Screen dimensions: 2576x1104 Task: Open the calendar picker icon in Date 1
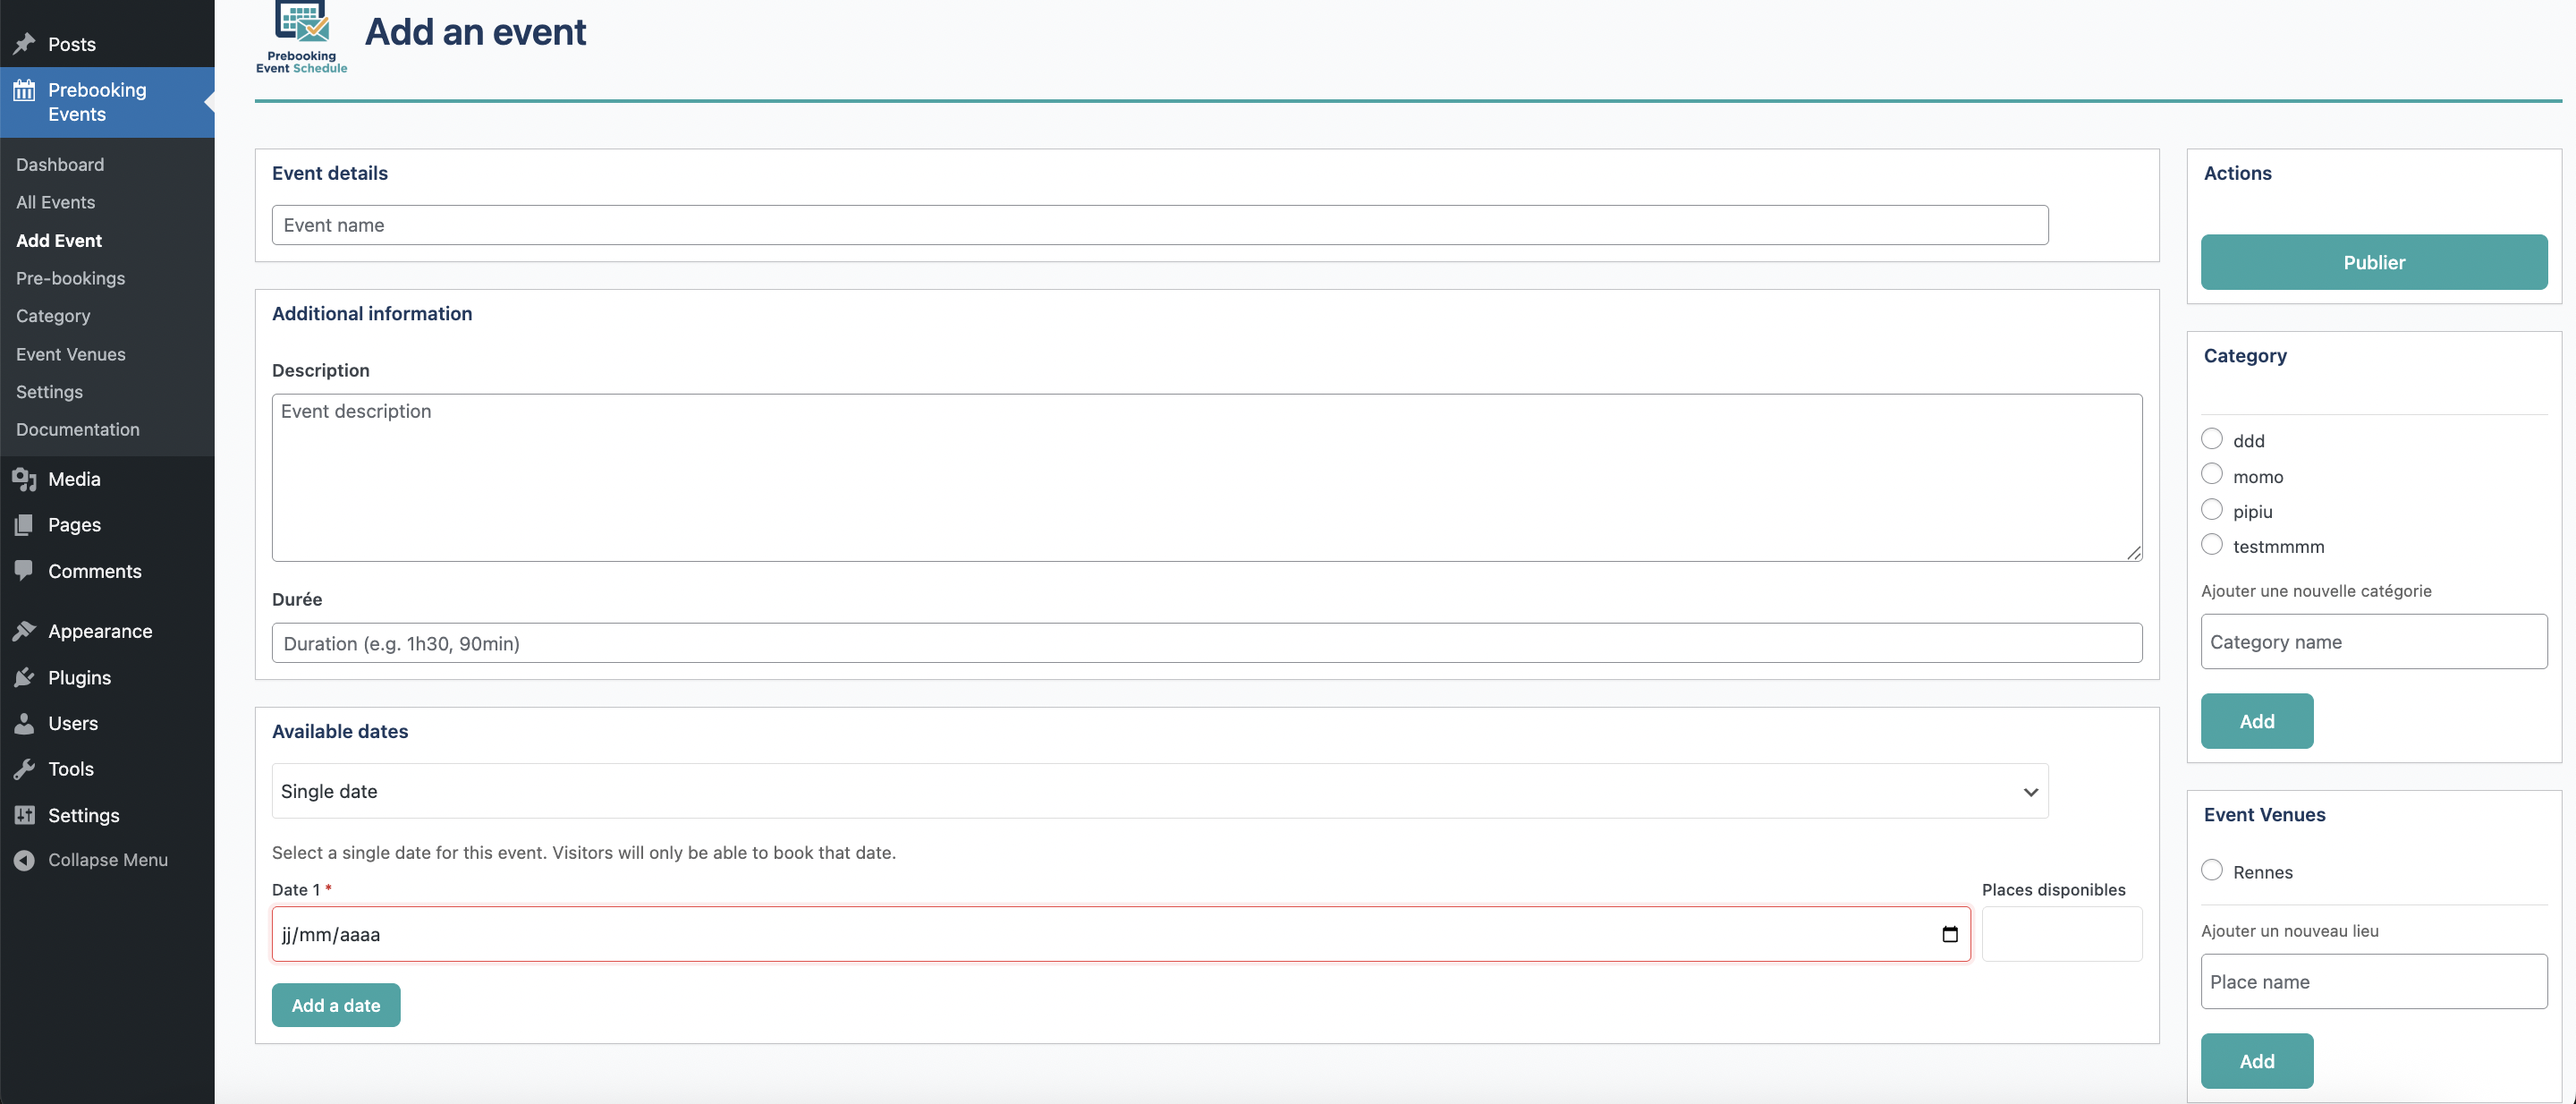[x=1949, y=934]
